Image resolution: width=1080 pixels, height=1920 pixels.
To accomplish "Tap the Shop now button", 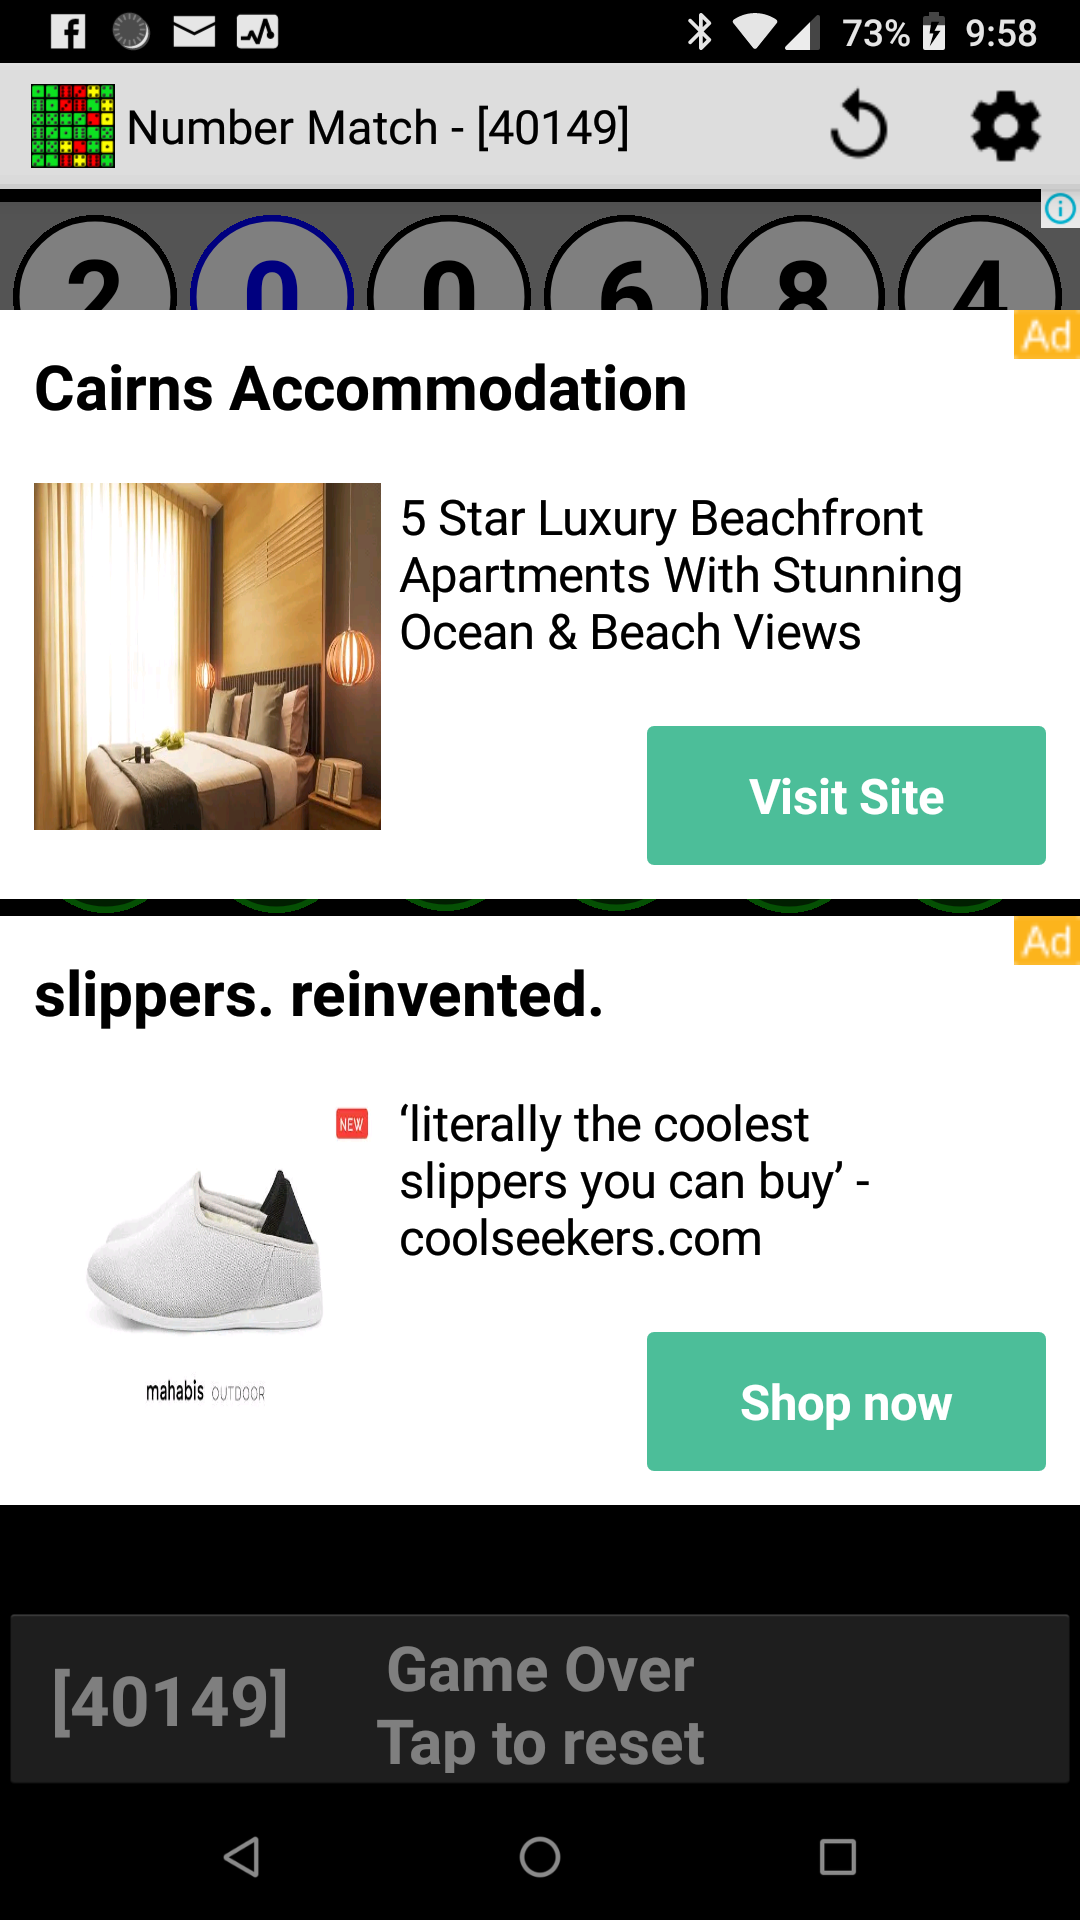I will pyautogui.click(x=846, y=1402).
